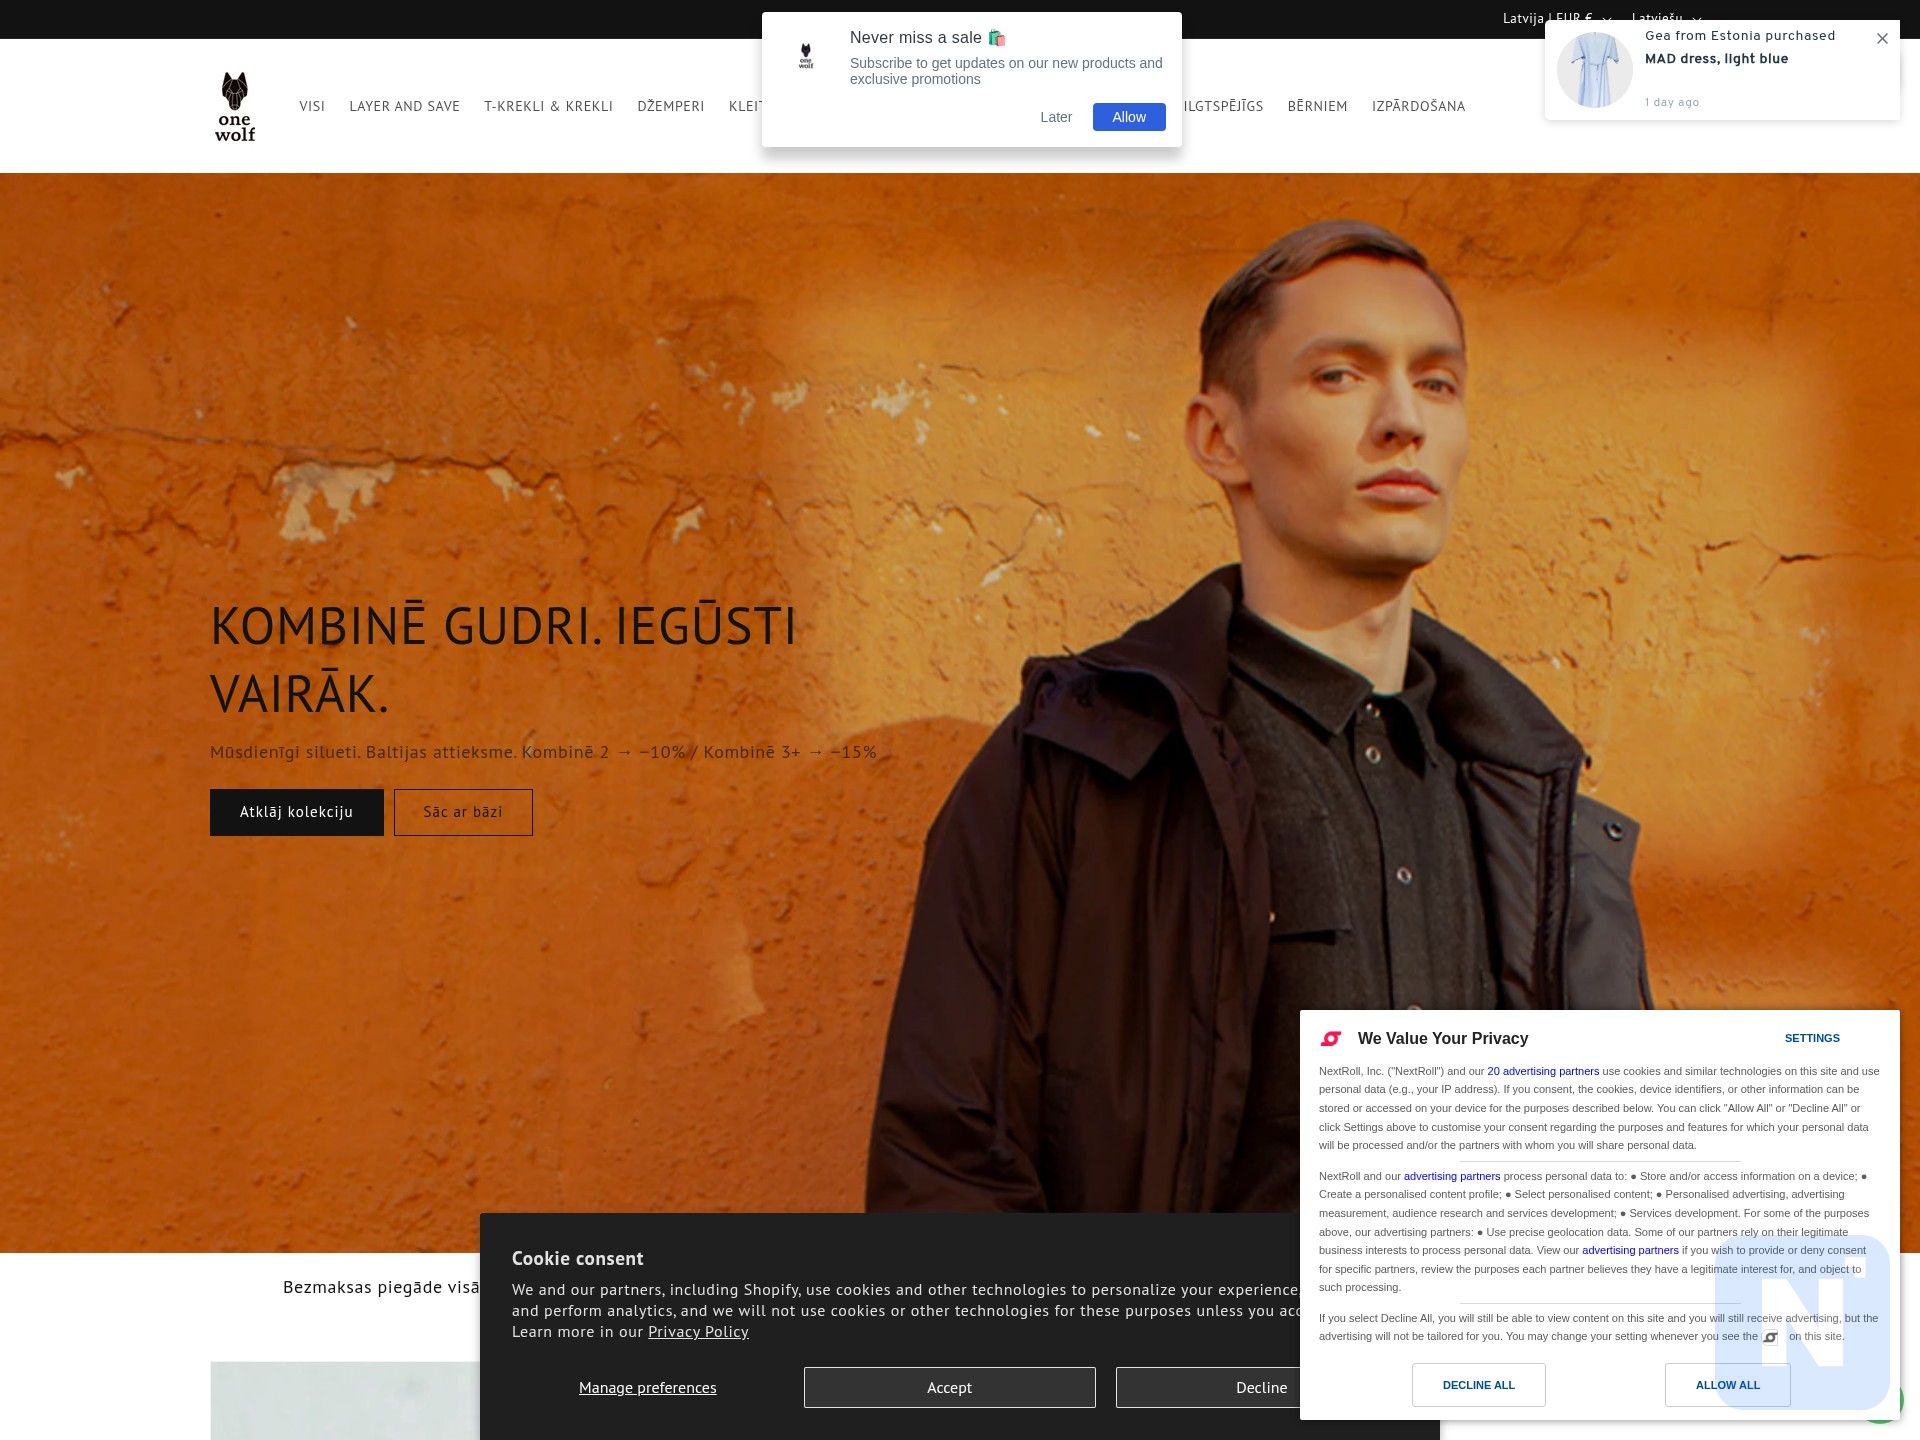
Task: Open the MAD dress product thumbnail
Action: coord(1594,70)
